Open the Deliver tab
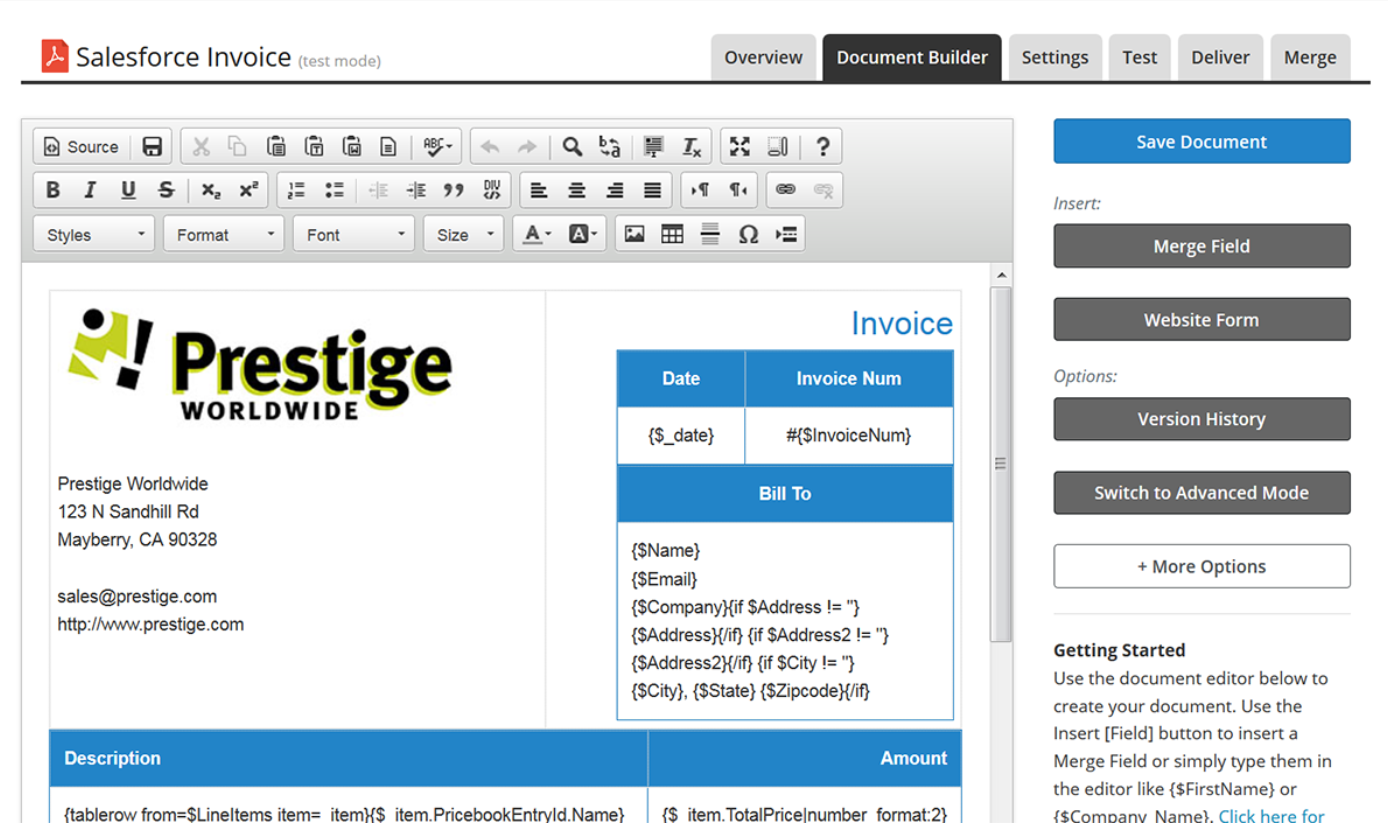The width and height of the screenshot is (1388, 830). tap(1221, 58)
